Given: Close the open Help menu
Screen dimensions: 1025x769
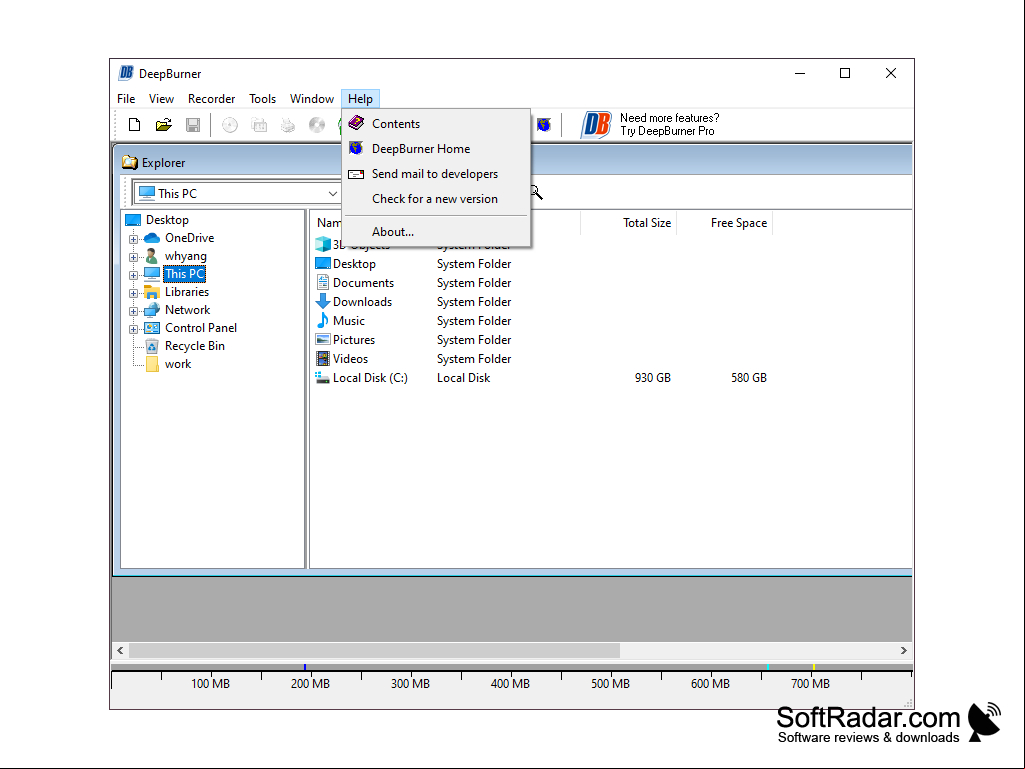Looking at the screenshot, I should [x=360, y=99].
